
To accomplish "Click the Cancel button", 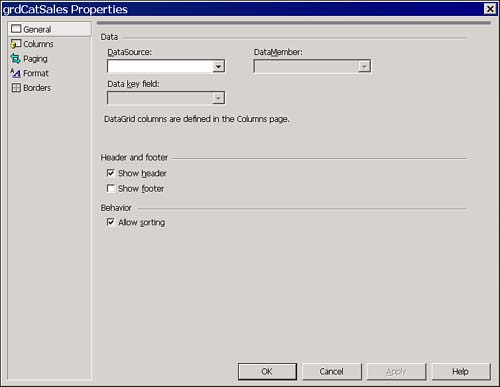I will point(332,371).
